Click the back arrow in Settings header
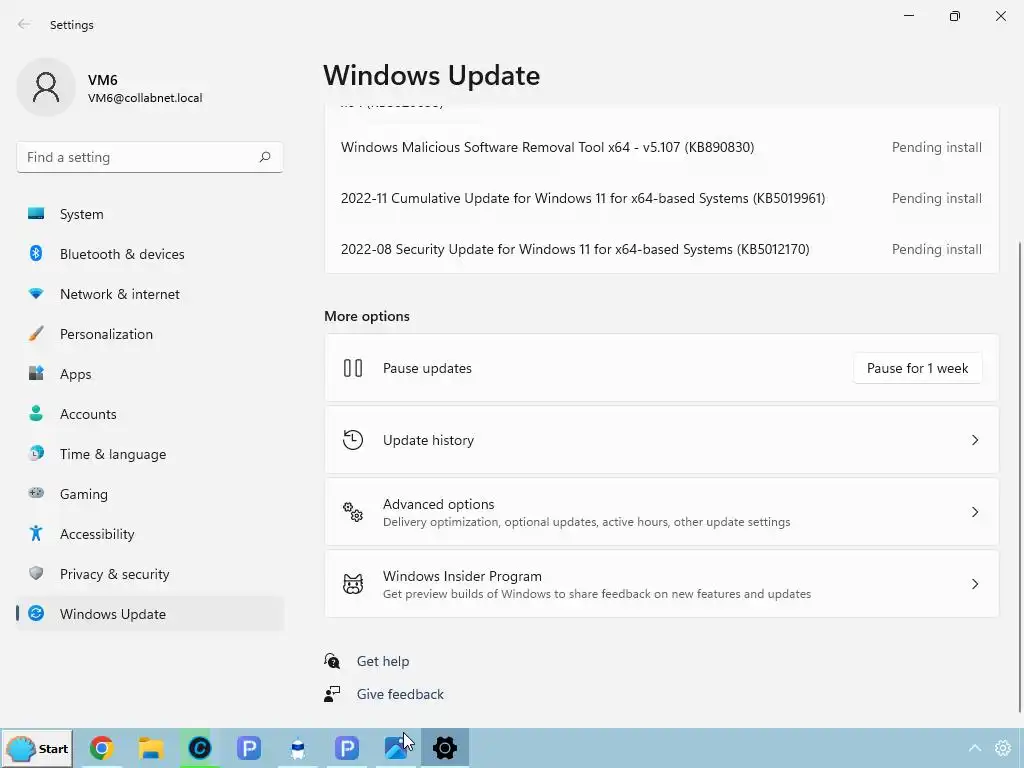 pos(24,24)
